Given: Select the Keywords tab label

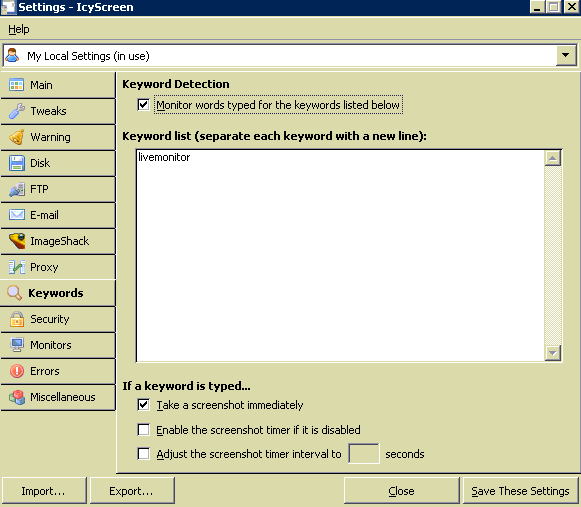Looking at the screenshot, I should click(56, 293).
